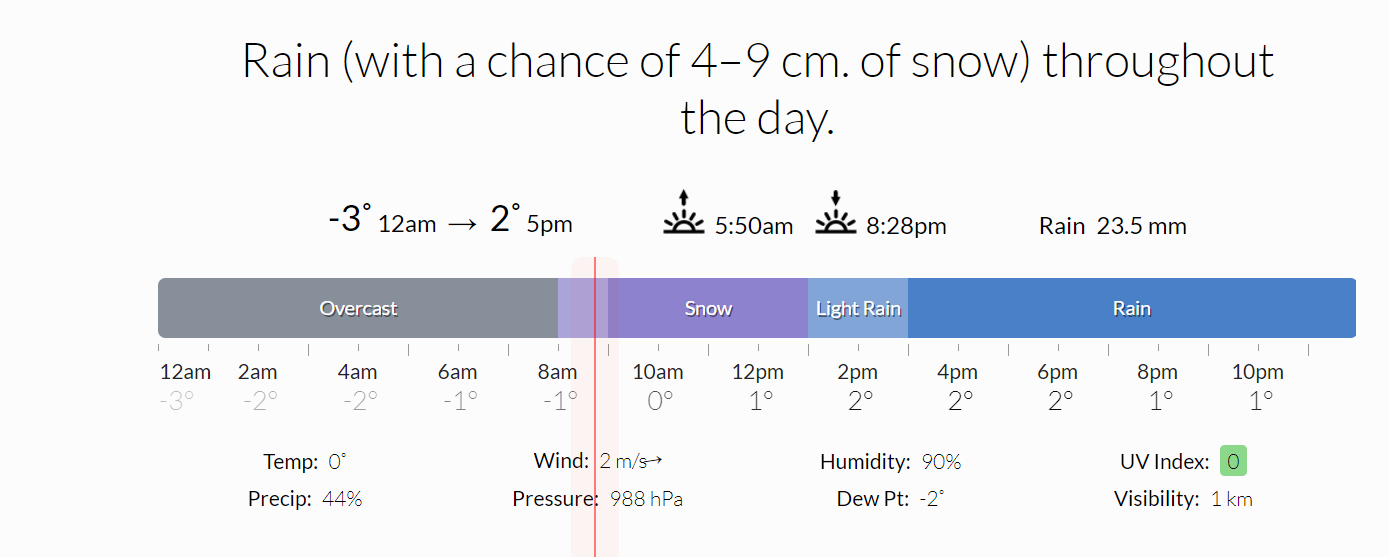Click the 2pm hour label
This screenshot has width=1389, height=557.
tap(858, 372)
